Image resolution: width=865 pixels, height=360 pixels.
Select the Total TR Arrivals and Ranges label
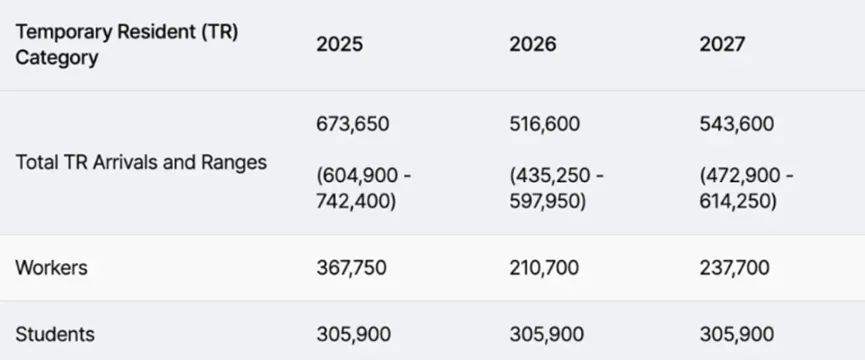pos(141,163)
